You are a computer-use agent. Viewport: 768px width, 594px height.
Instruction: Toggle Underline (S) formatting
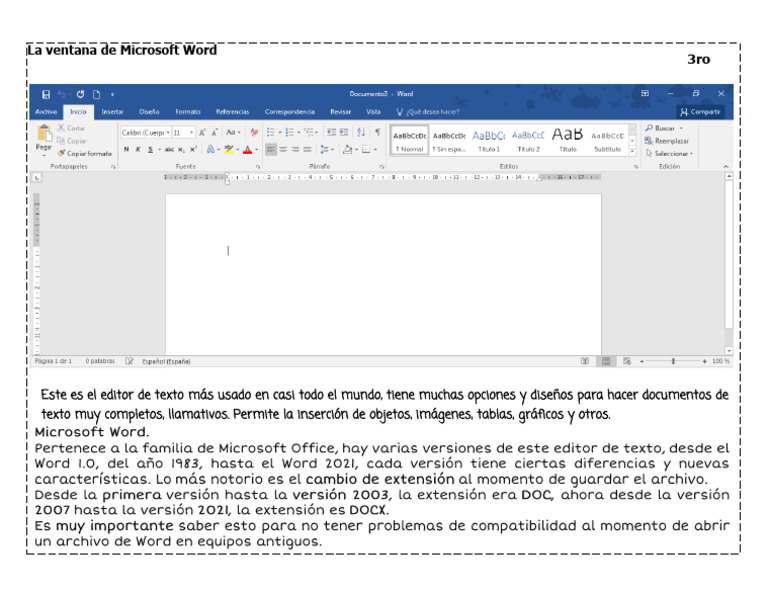(151, 149)
